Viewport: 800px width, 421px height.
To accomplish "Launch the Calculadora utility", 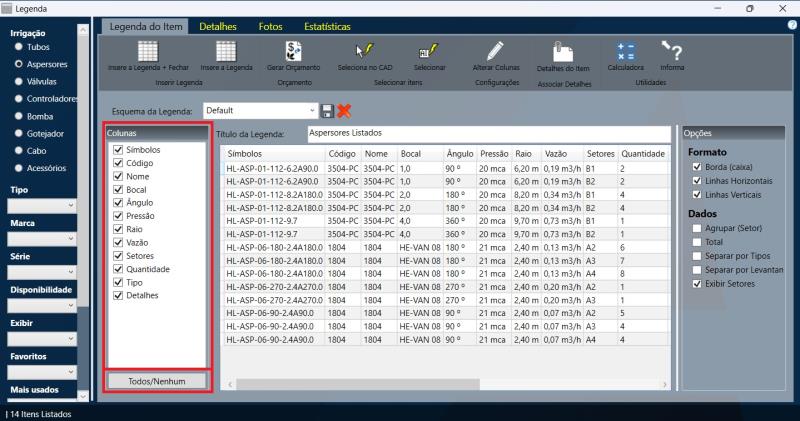I will (626, 52).
